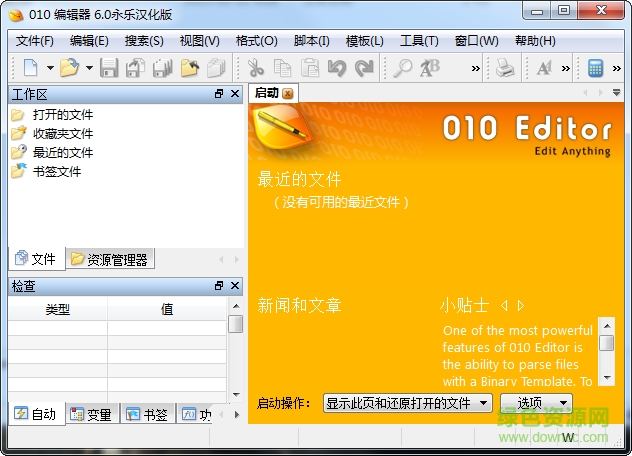Open the 启动操作 dropdown
632x456 pixels.
point(407,403)
